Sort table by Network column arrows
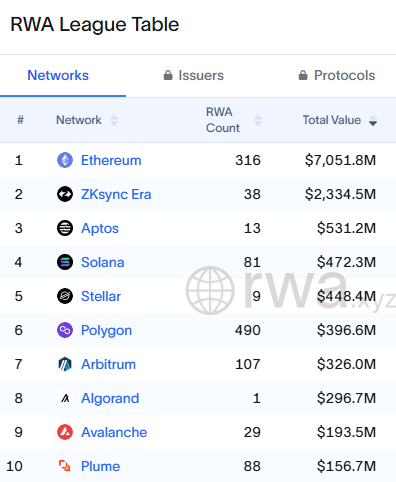Screen dimensions: 396x482 114,120
